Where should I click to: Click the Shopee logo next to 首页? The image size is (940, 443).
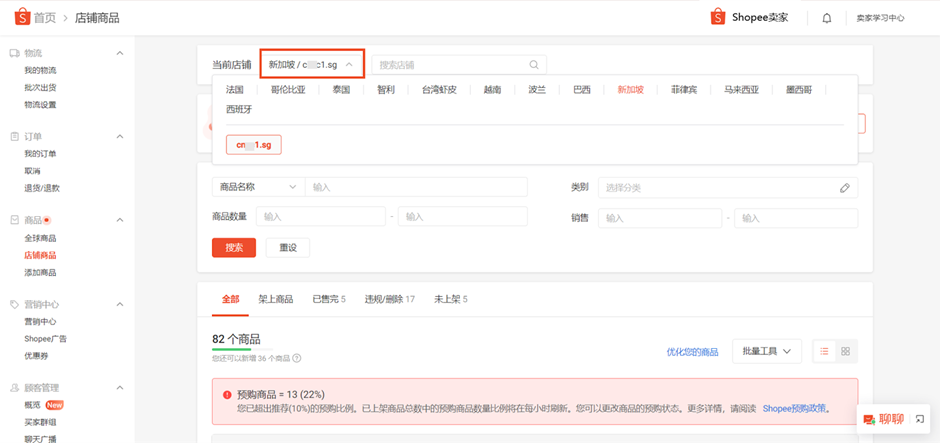click(x=22, y=17)
